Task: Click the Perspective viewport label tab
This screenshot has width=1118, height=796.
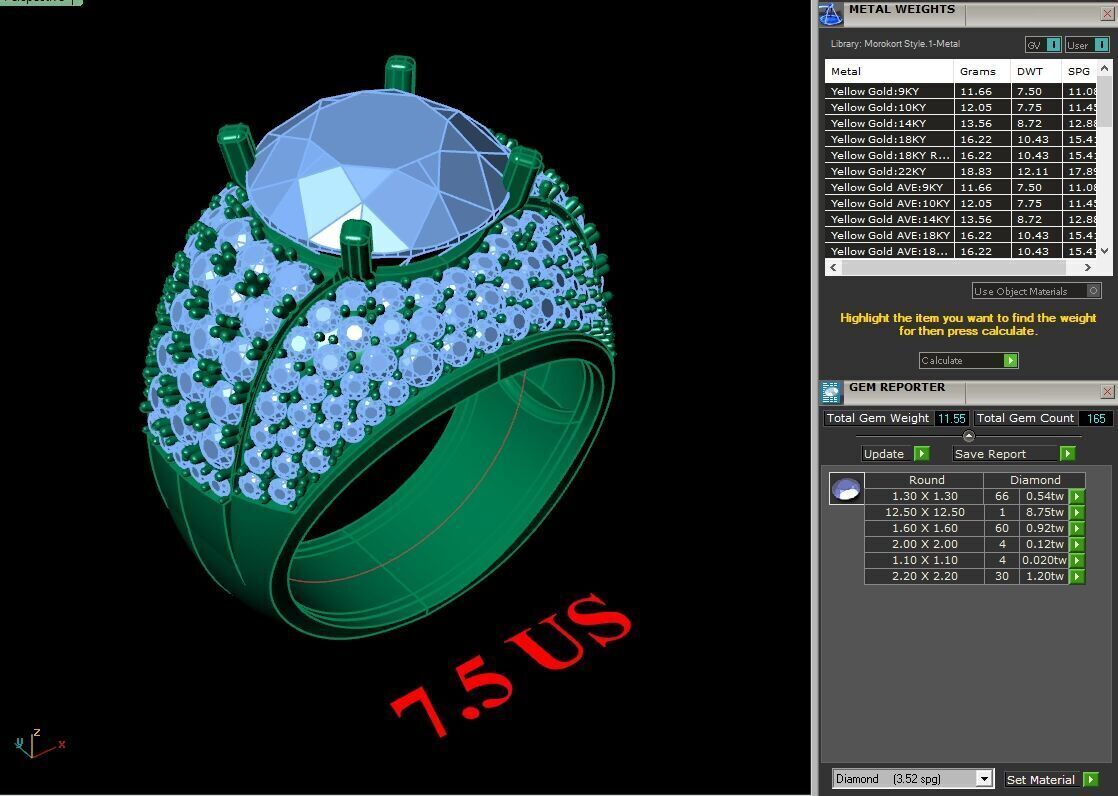Action: pyautogui.click(x=41, y=2)
